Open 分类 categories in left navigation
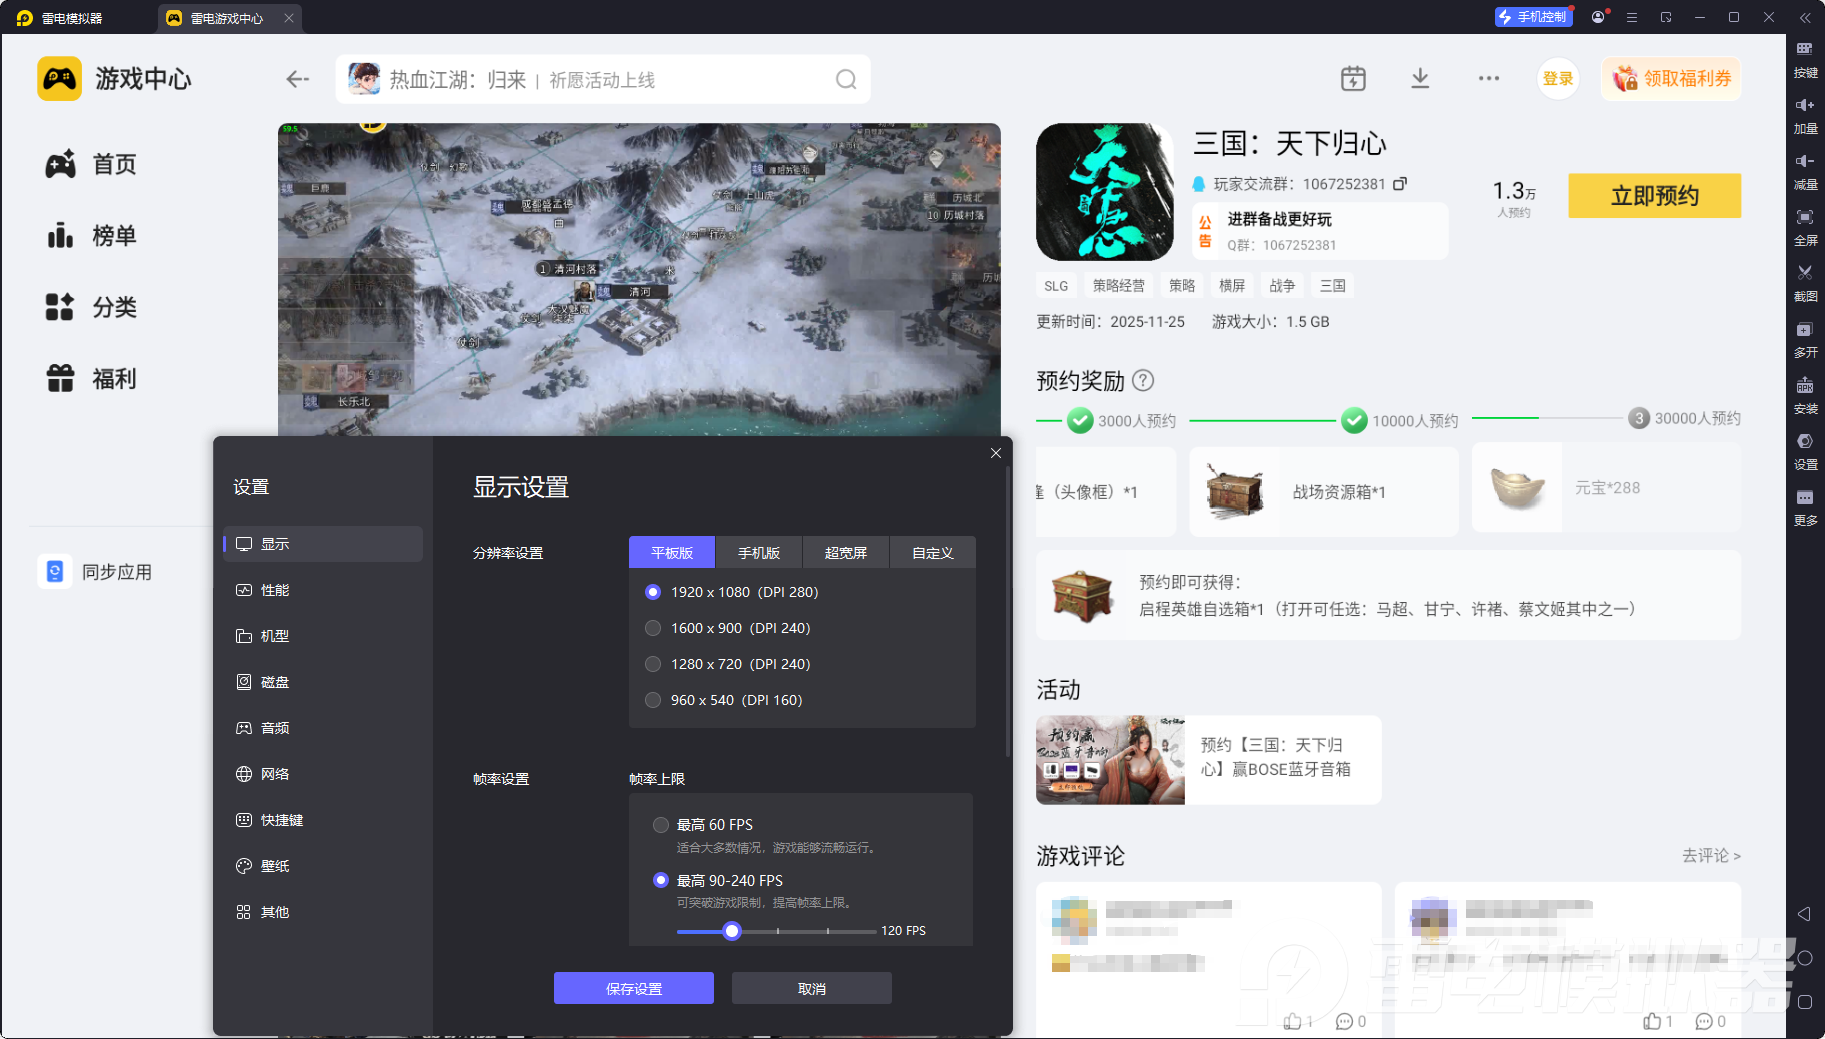1825x1039 pixels. (x=91, y=307)
